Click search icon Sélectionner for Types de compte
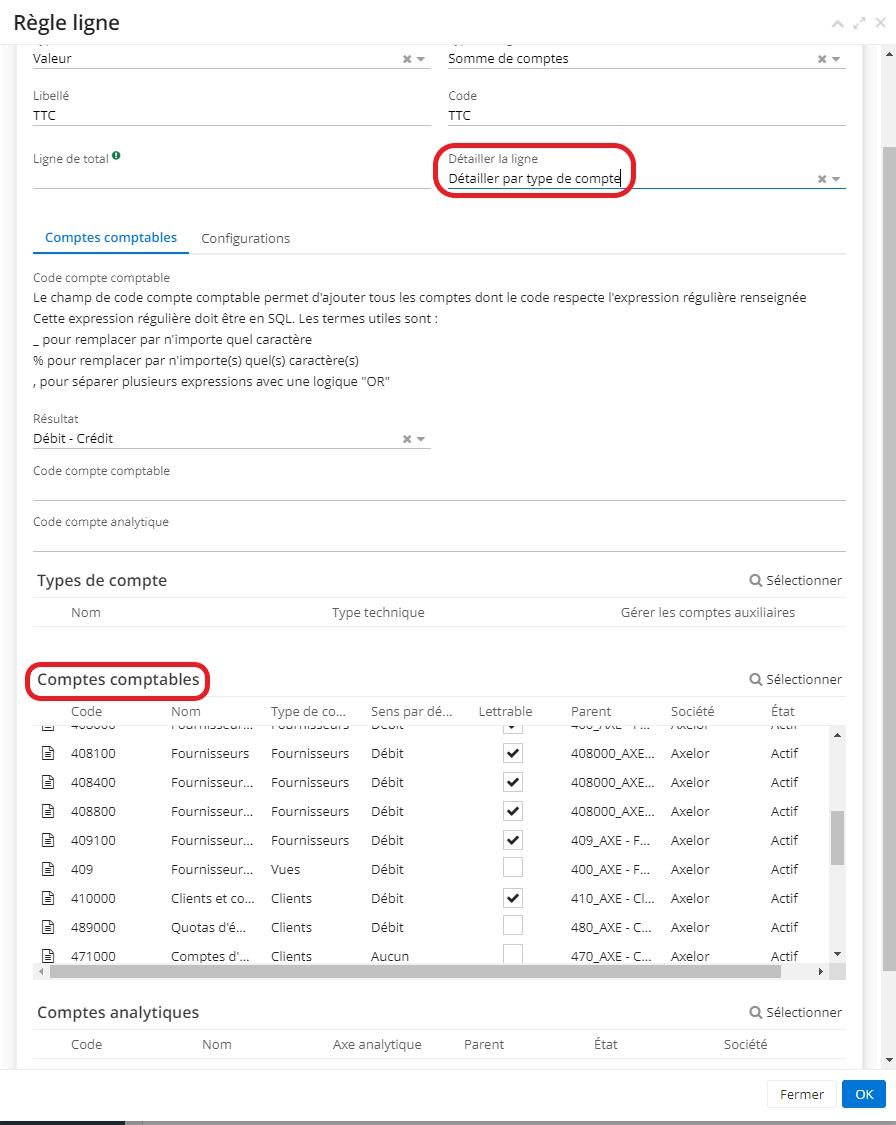This screenshot has height=1125, width=896. tap(795, 581)
